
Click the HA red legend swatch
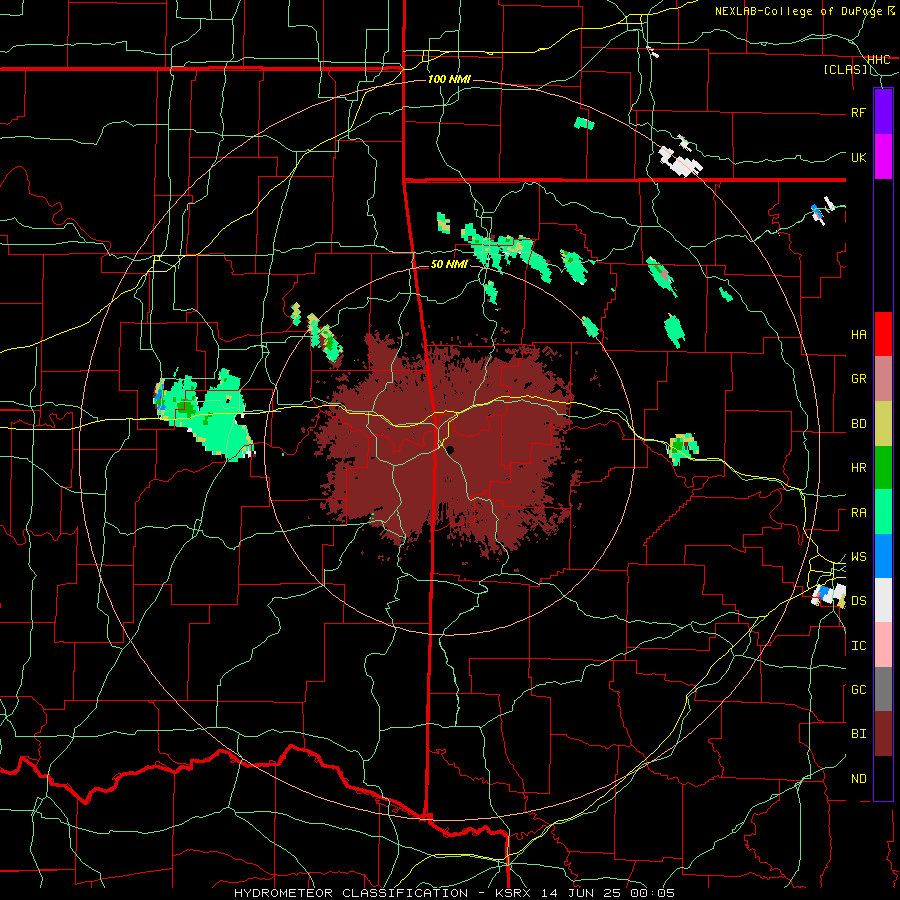pyautogui.click(x=883, y=334)
